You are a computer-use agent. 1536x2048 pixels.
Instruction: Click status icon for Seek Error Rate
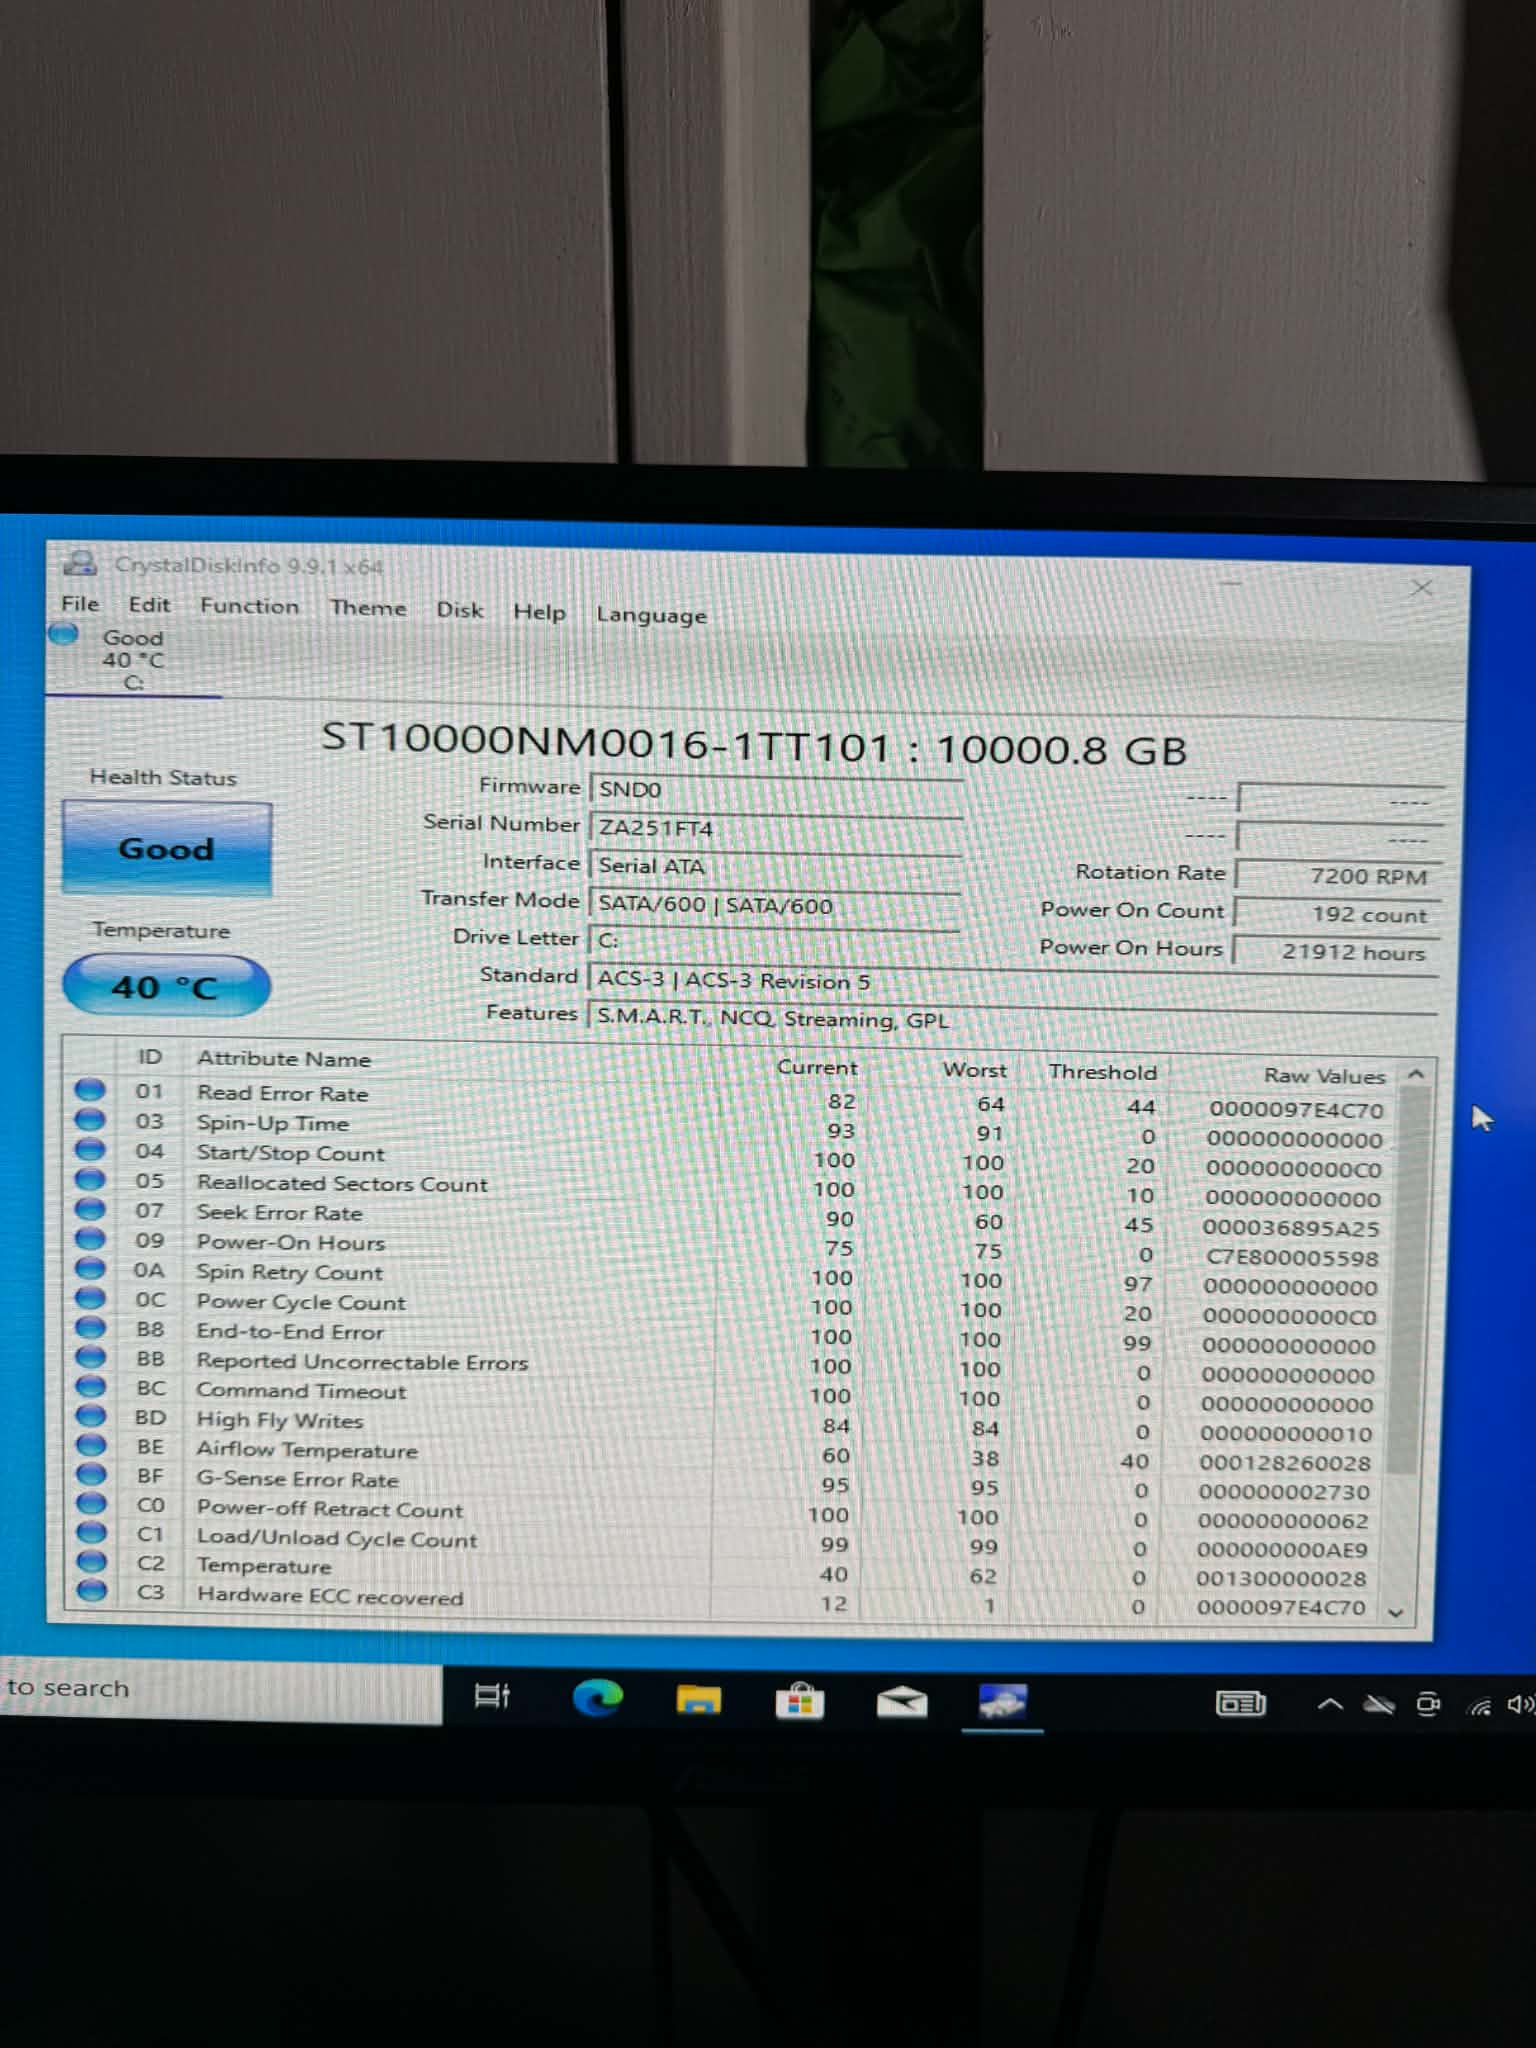[90, 1208]
